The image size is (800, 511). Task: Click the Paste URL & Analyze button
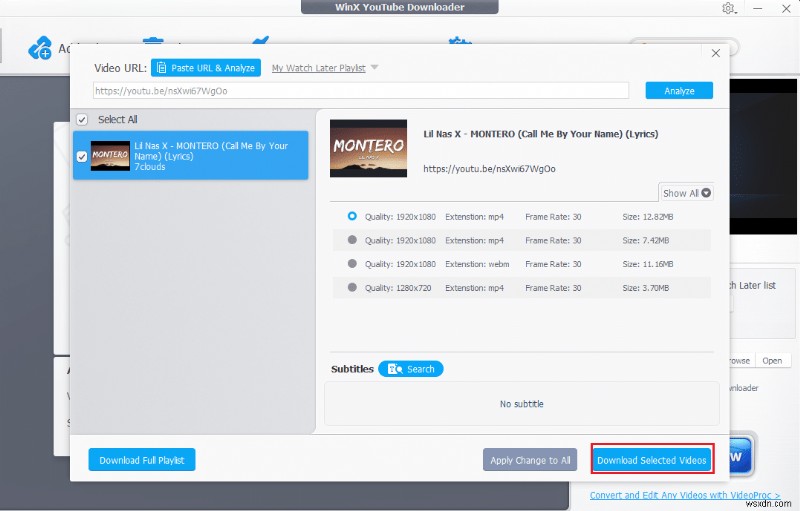(206, 68)
